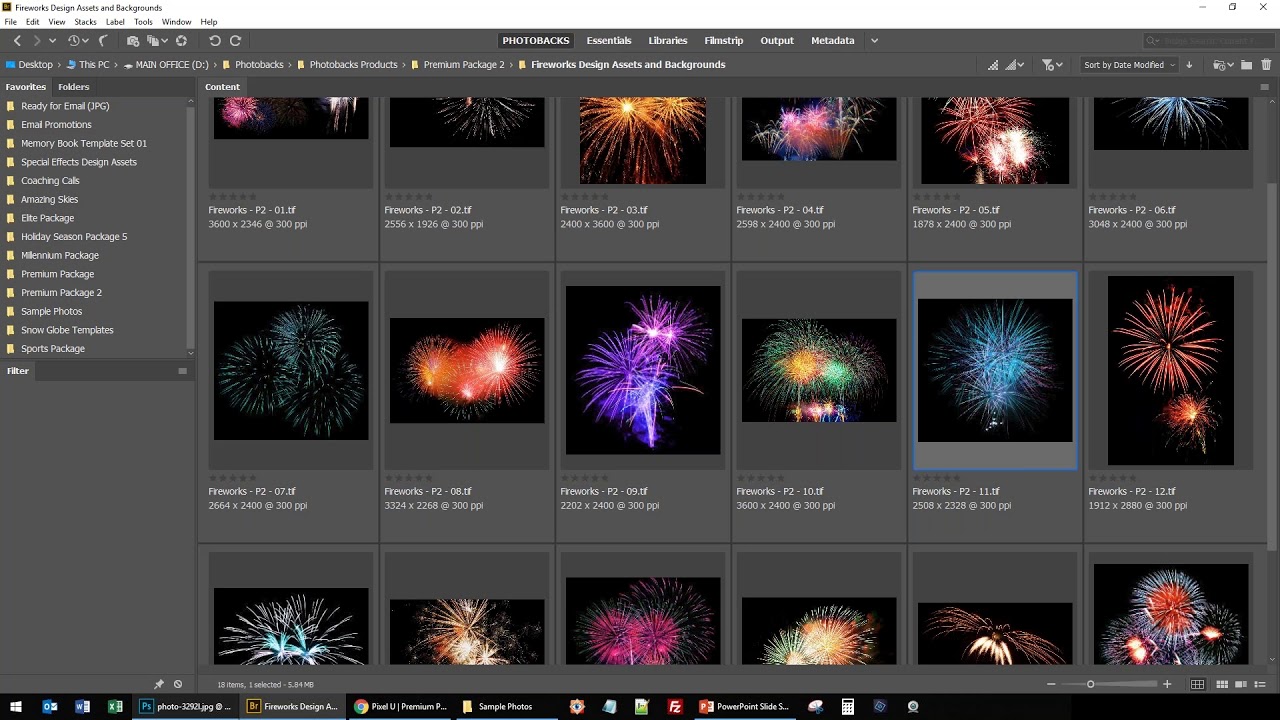
Task: Open the Stacks menu
Action: point(85,22)
